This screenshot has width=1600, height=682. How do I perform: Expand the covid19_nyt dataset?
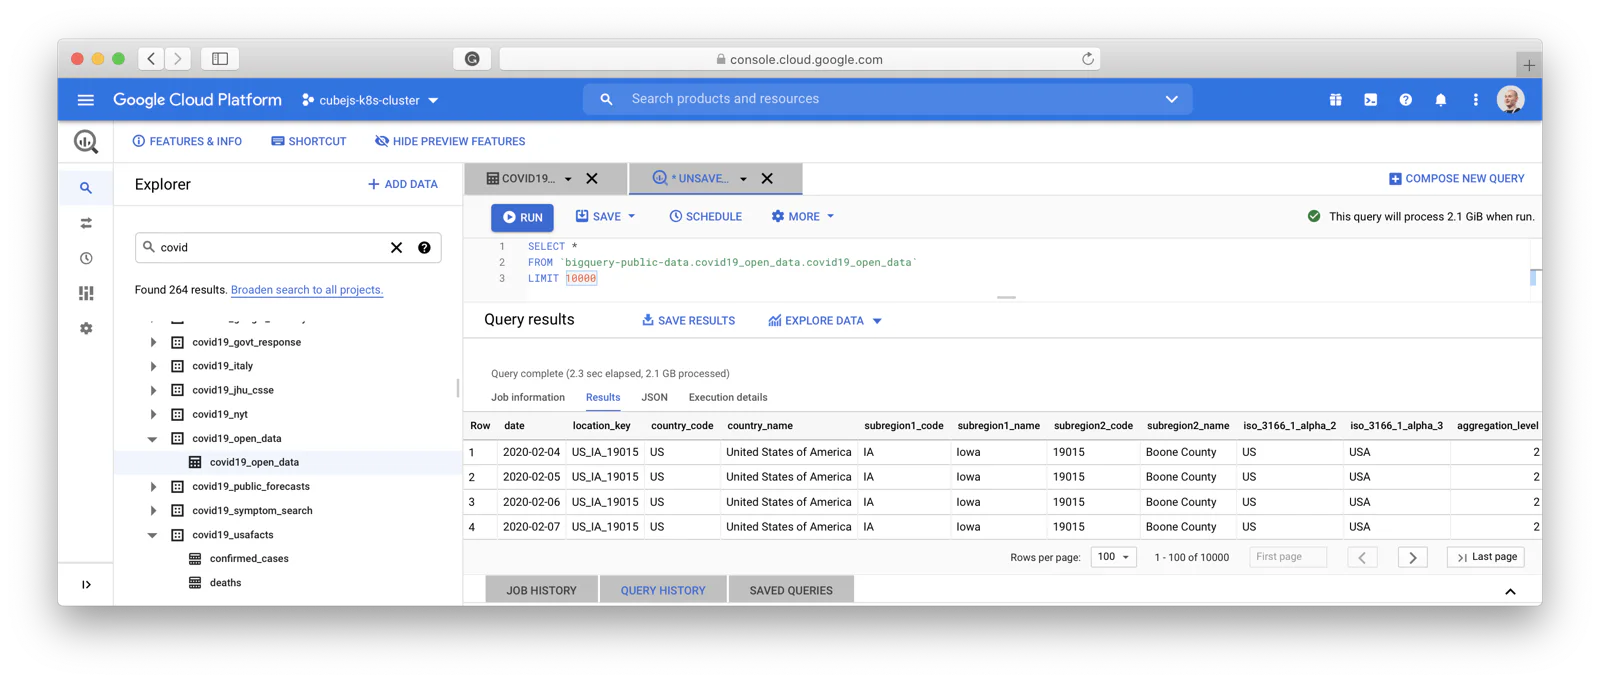153,415
